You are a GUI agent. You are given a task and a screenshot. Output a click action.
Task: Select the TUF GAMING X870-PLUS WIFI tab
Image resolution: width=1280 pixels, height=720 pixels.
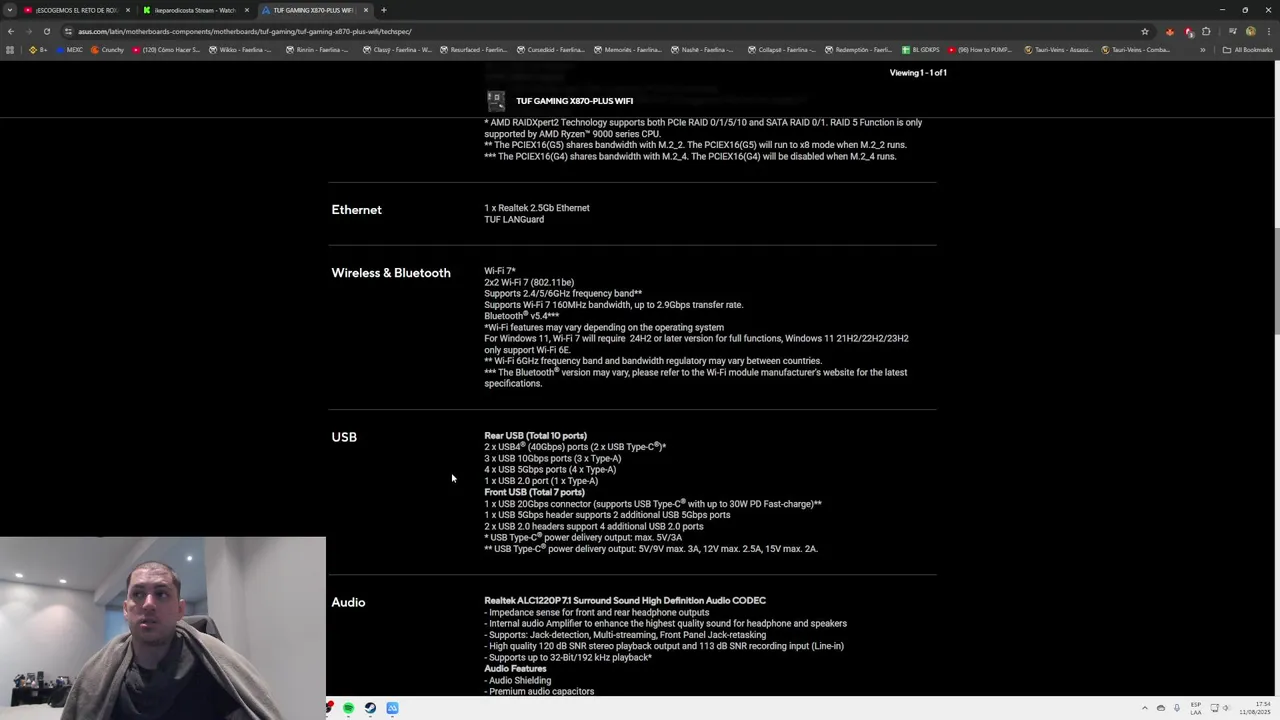coord(314,10)
